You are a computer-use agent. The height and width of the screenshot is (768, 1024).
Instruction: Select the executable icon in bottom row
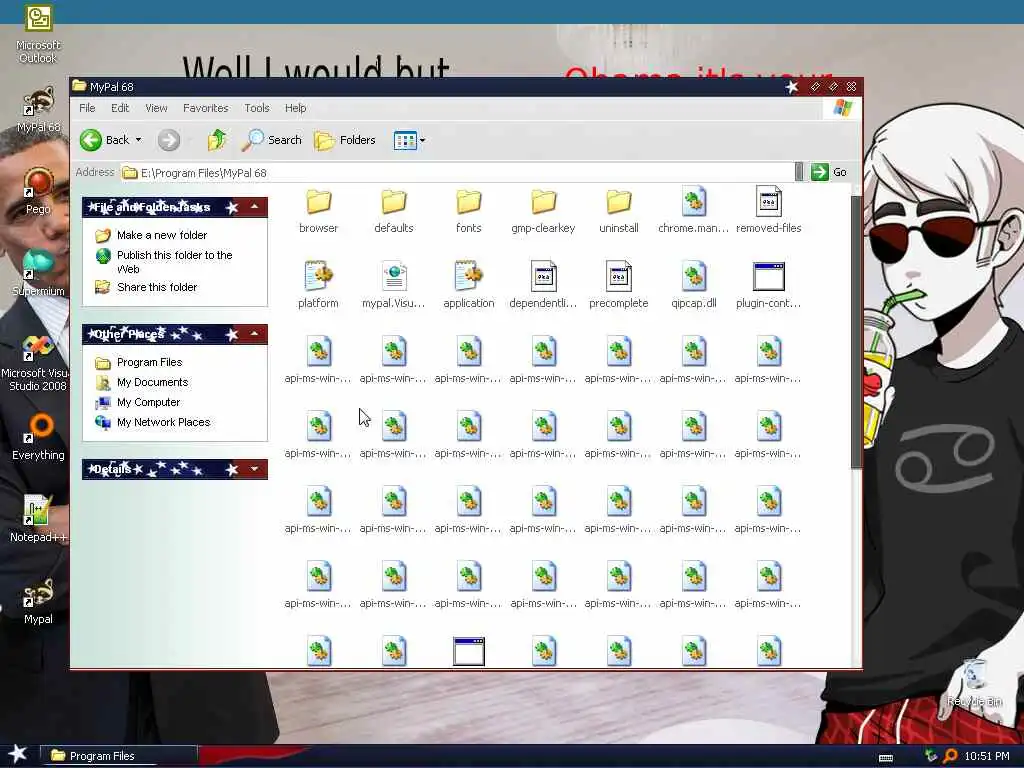469,651
